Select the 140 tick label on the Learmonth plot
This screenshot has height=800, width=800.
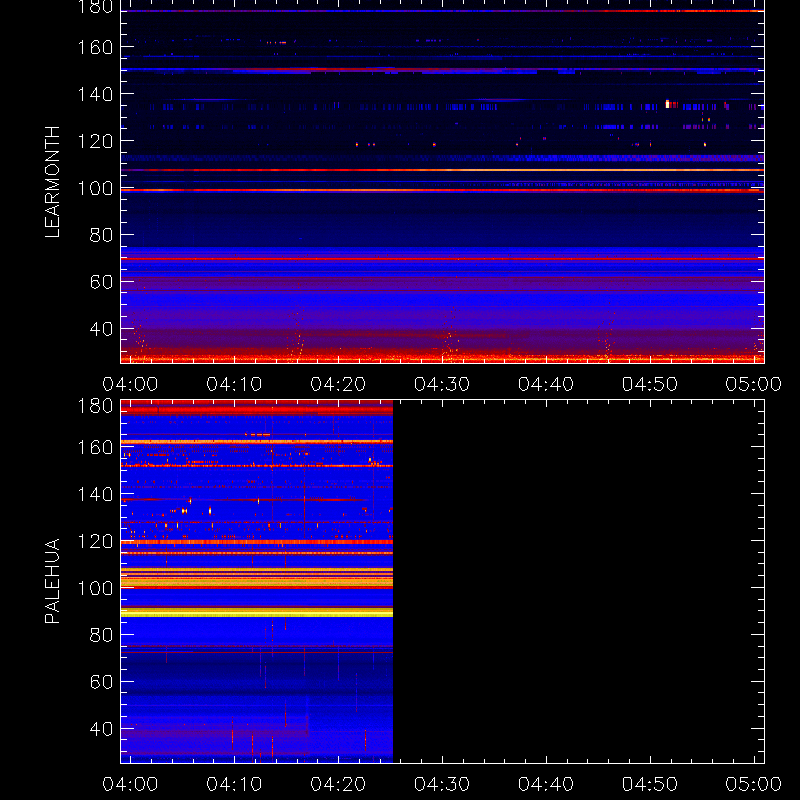(95, 94)
